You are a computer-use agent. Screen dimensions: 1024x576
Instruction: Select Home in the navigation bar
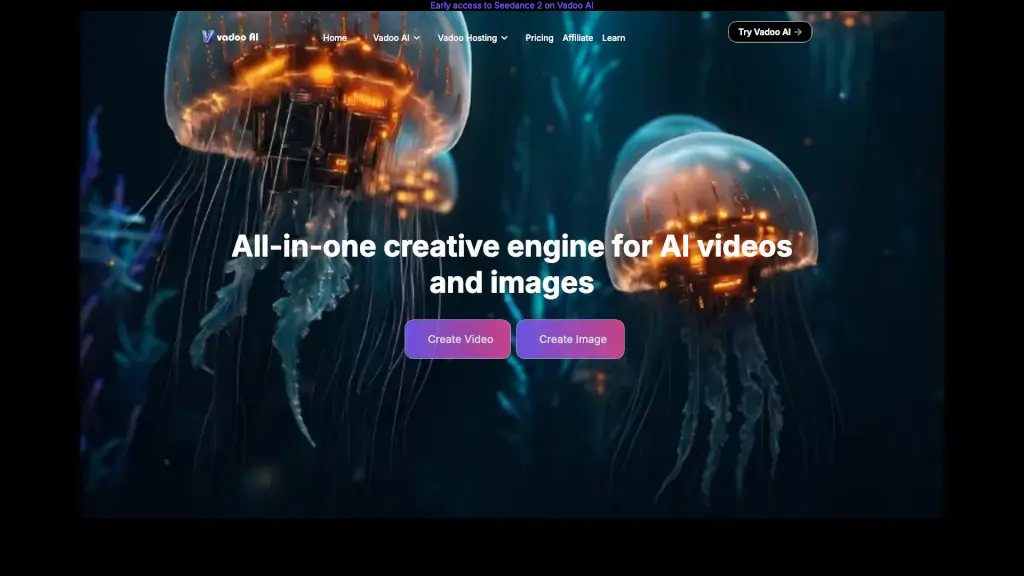[335, 38]
